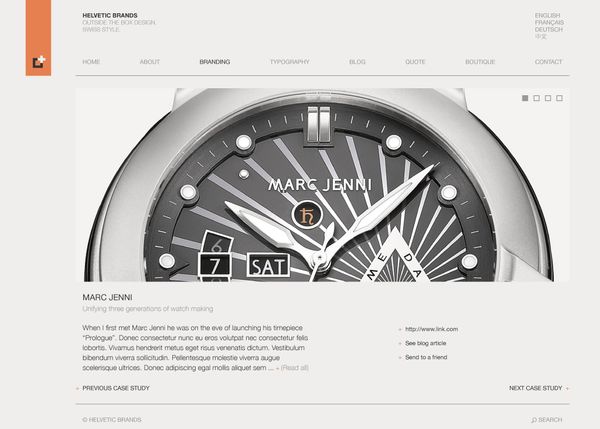Open the http://www.link.com link
This screenshot has height=429, width=600.
pyautogui.click(x=431, y=329)
